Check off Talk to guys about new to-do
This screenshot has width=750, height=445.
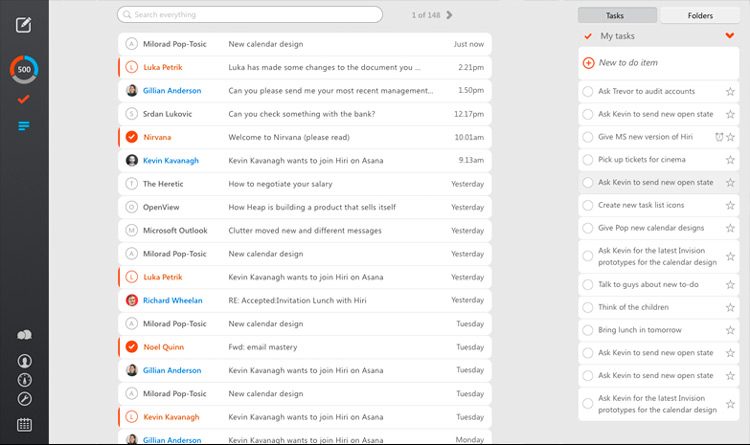(588, 285)
